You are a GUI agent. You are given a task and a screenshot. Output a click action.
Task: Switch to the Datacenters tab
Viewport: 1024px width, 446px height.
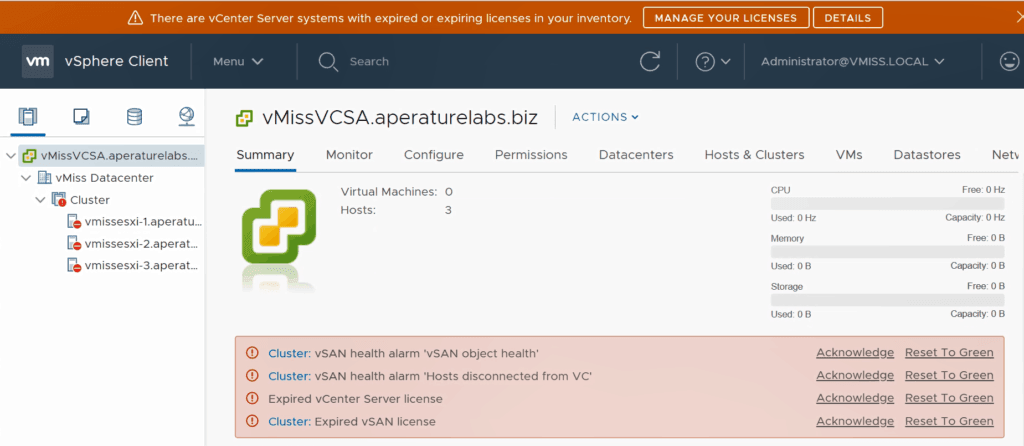coord(636,155)
